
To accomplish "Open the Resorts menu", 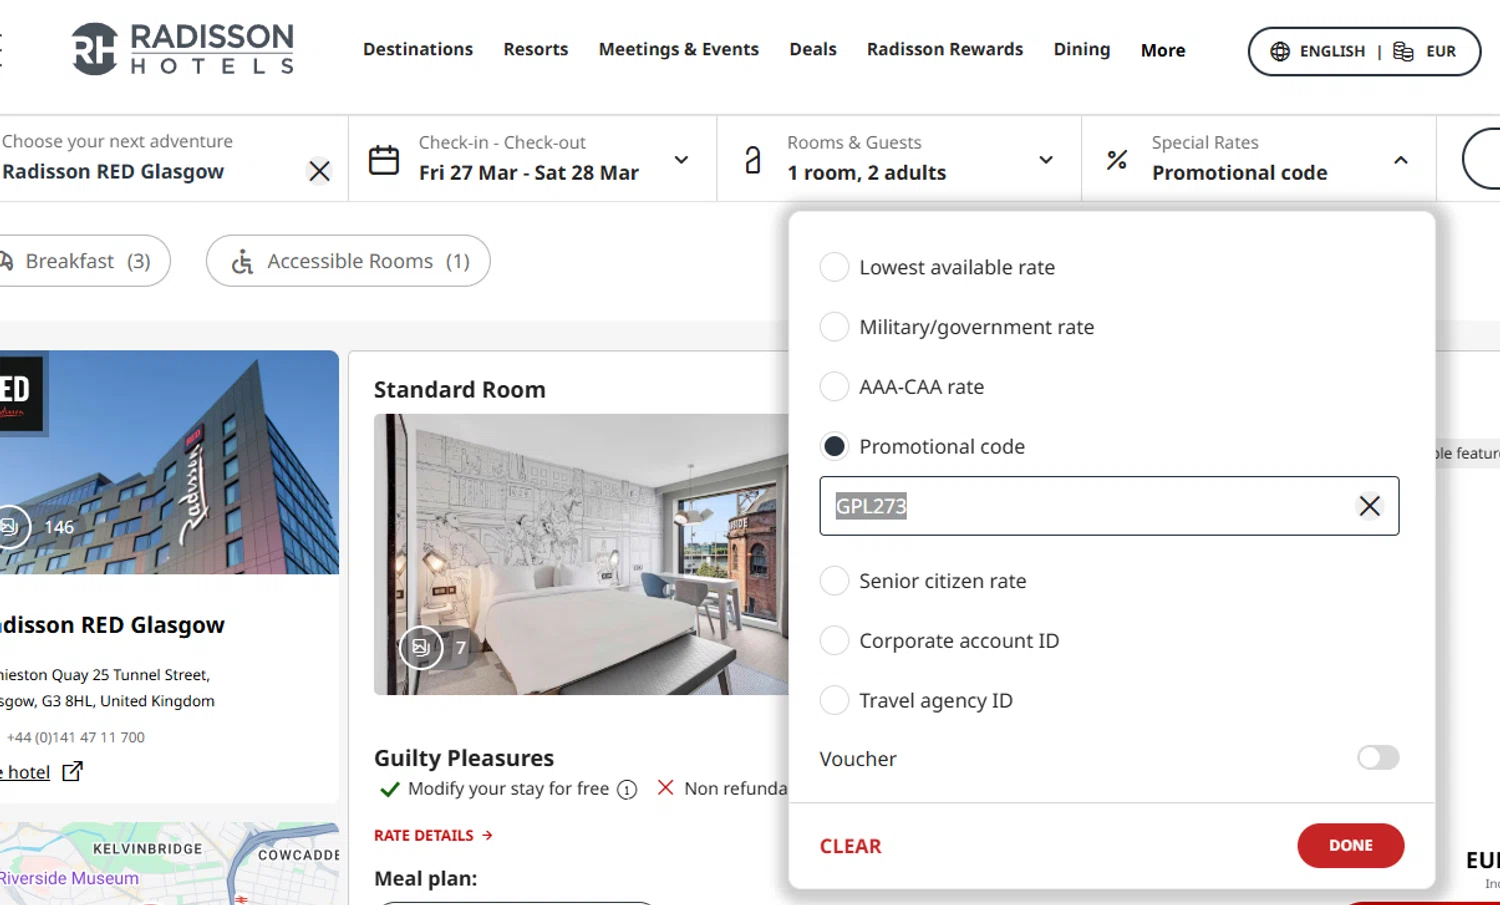I will [536, 49].
